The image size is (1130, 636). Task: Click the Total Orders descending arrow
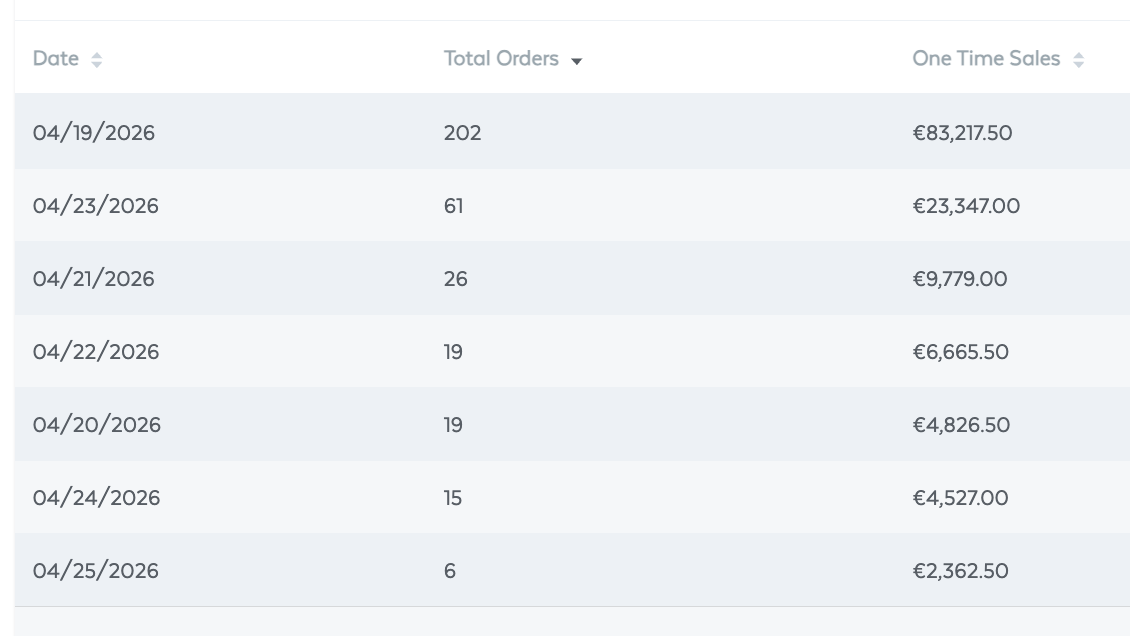click(x=577, y=61)
